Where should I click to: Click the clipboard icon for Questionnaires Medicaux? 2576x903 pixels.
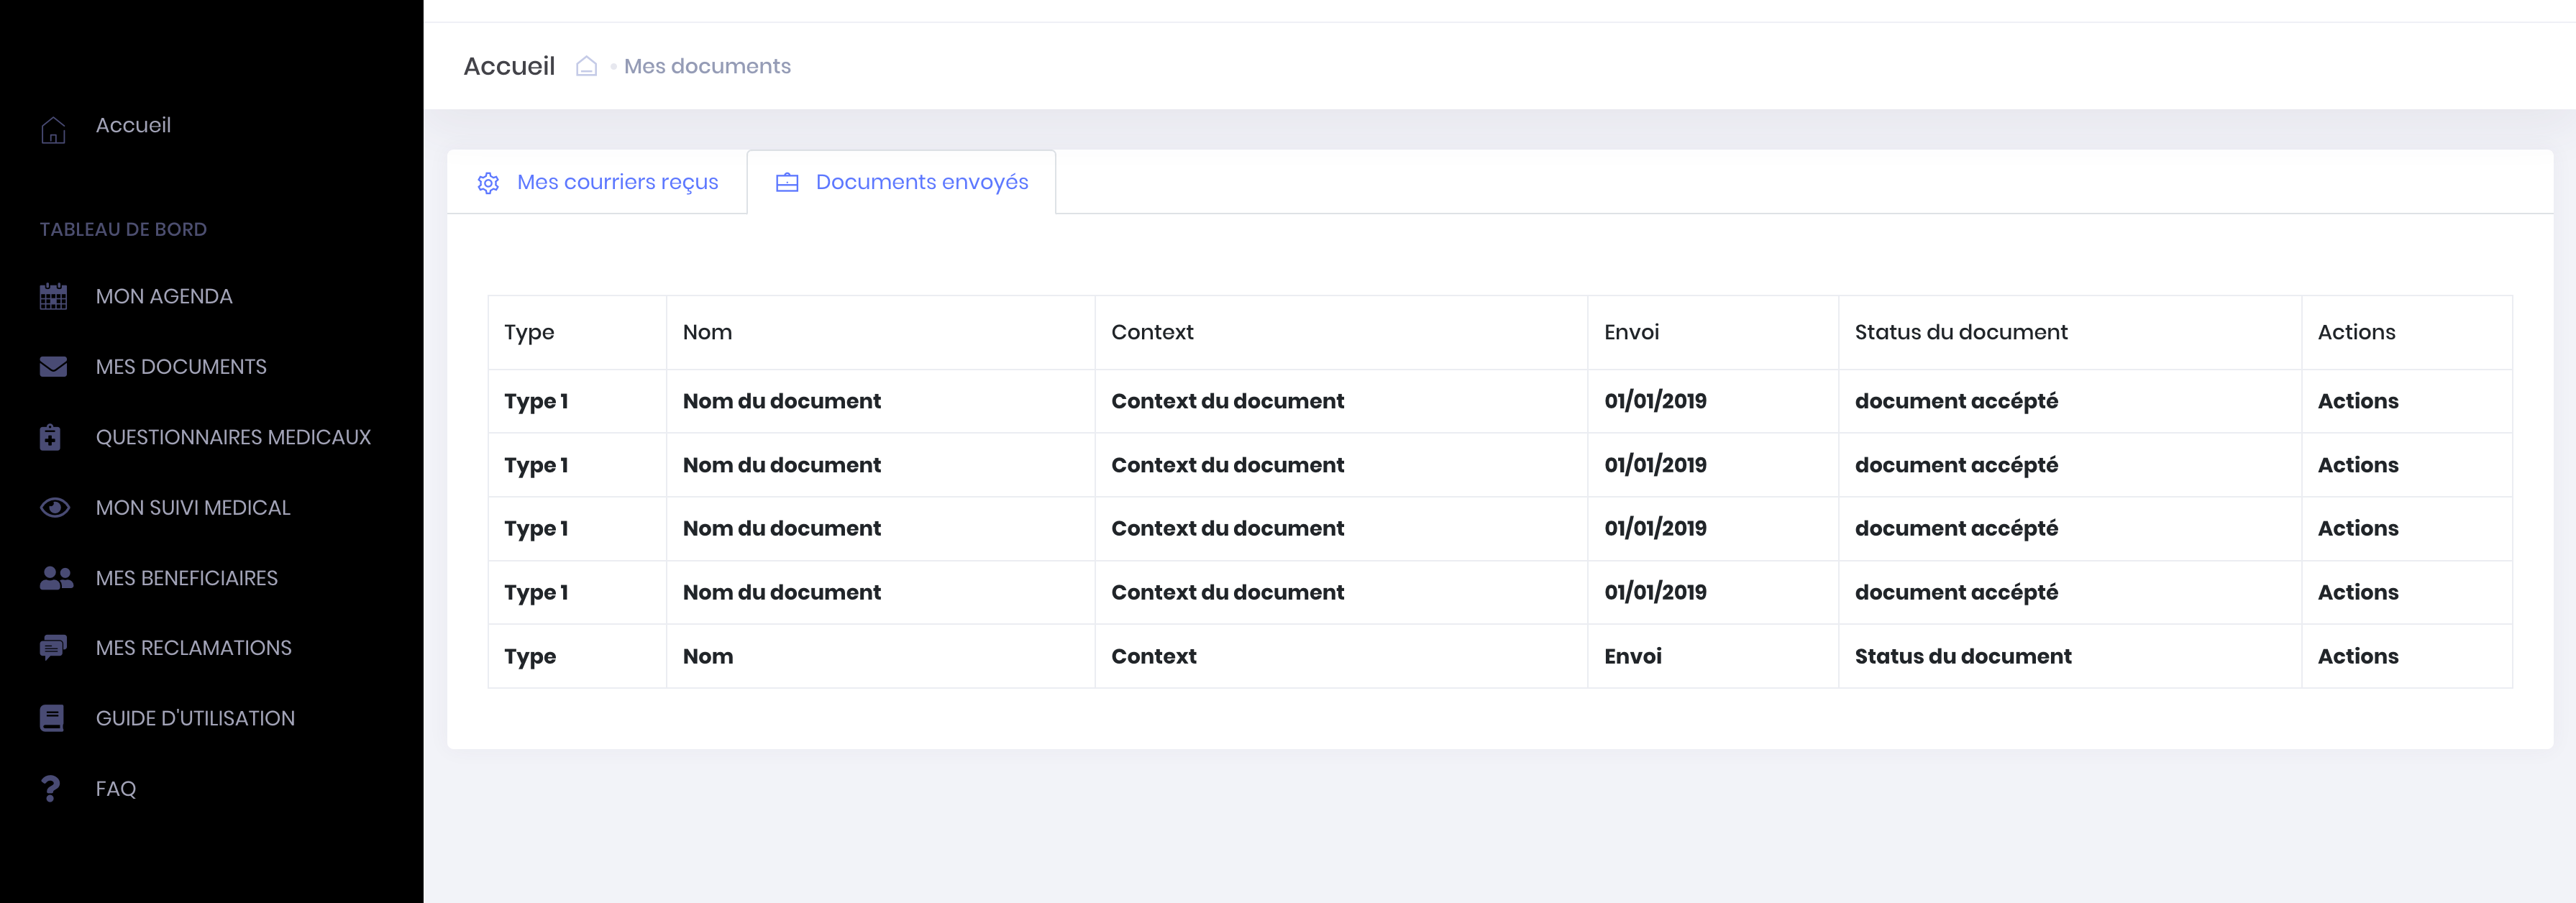(x=51, y=437)
